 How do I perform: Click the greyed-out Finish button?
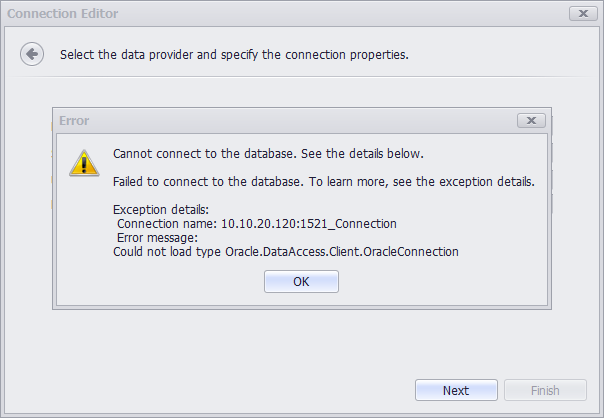545,390
